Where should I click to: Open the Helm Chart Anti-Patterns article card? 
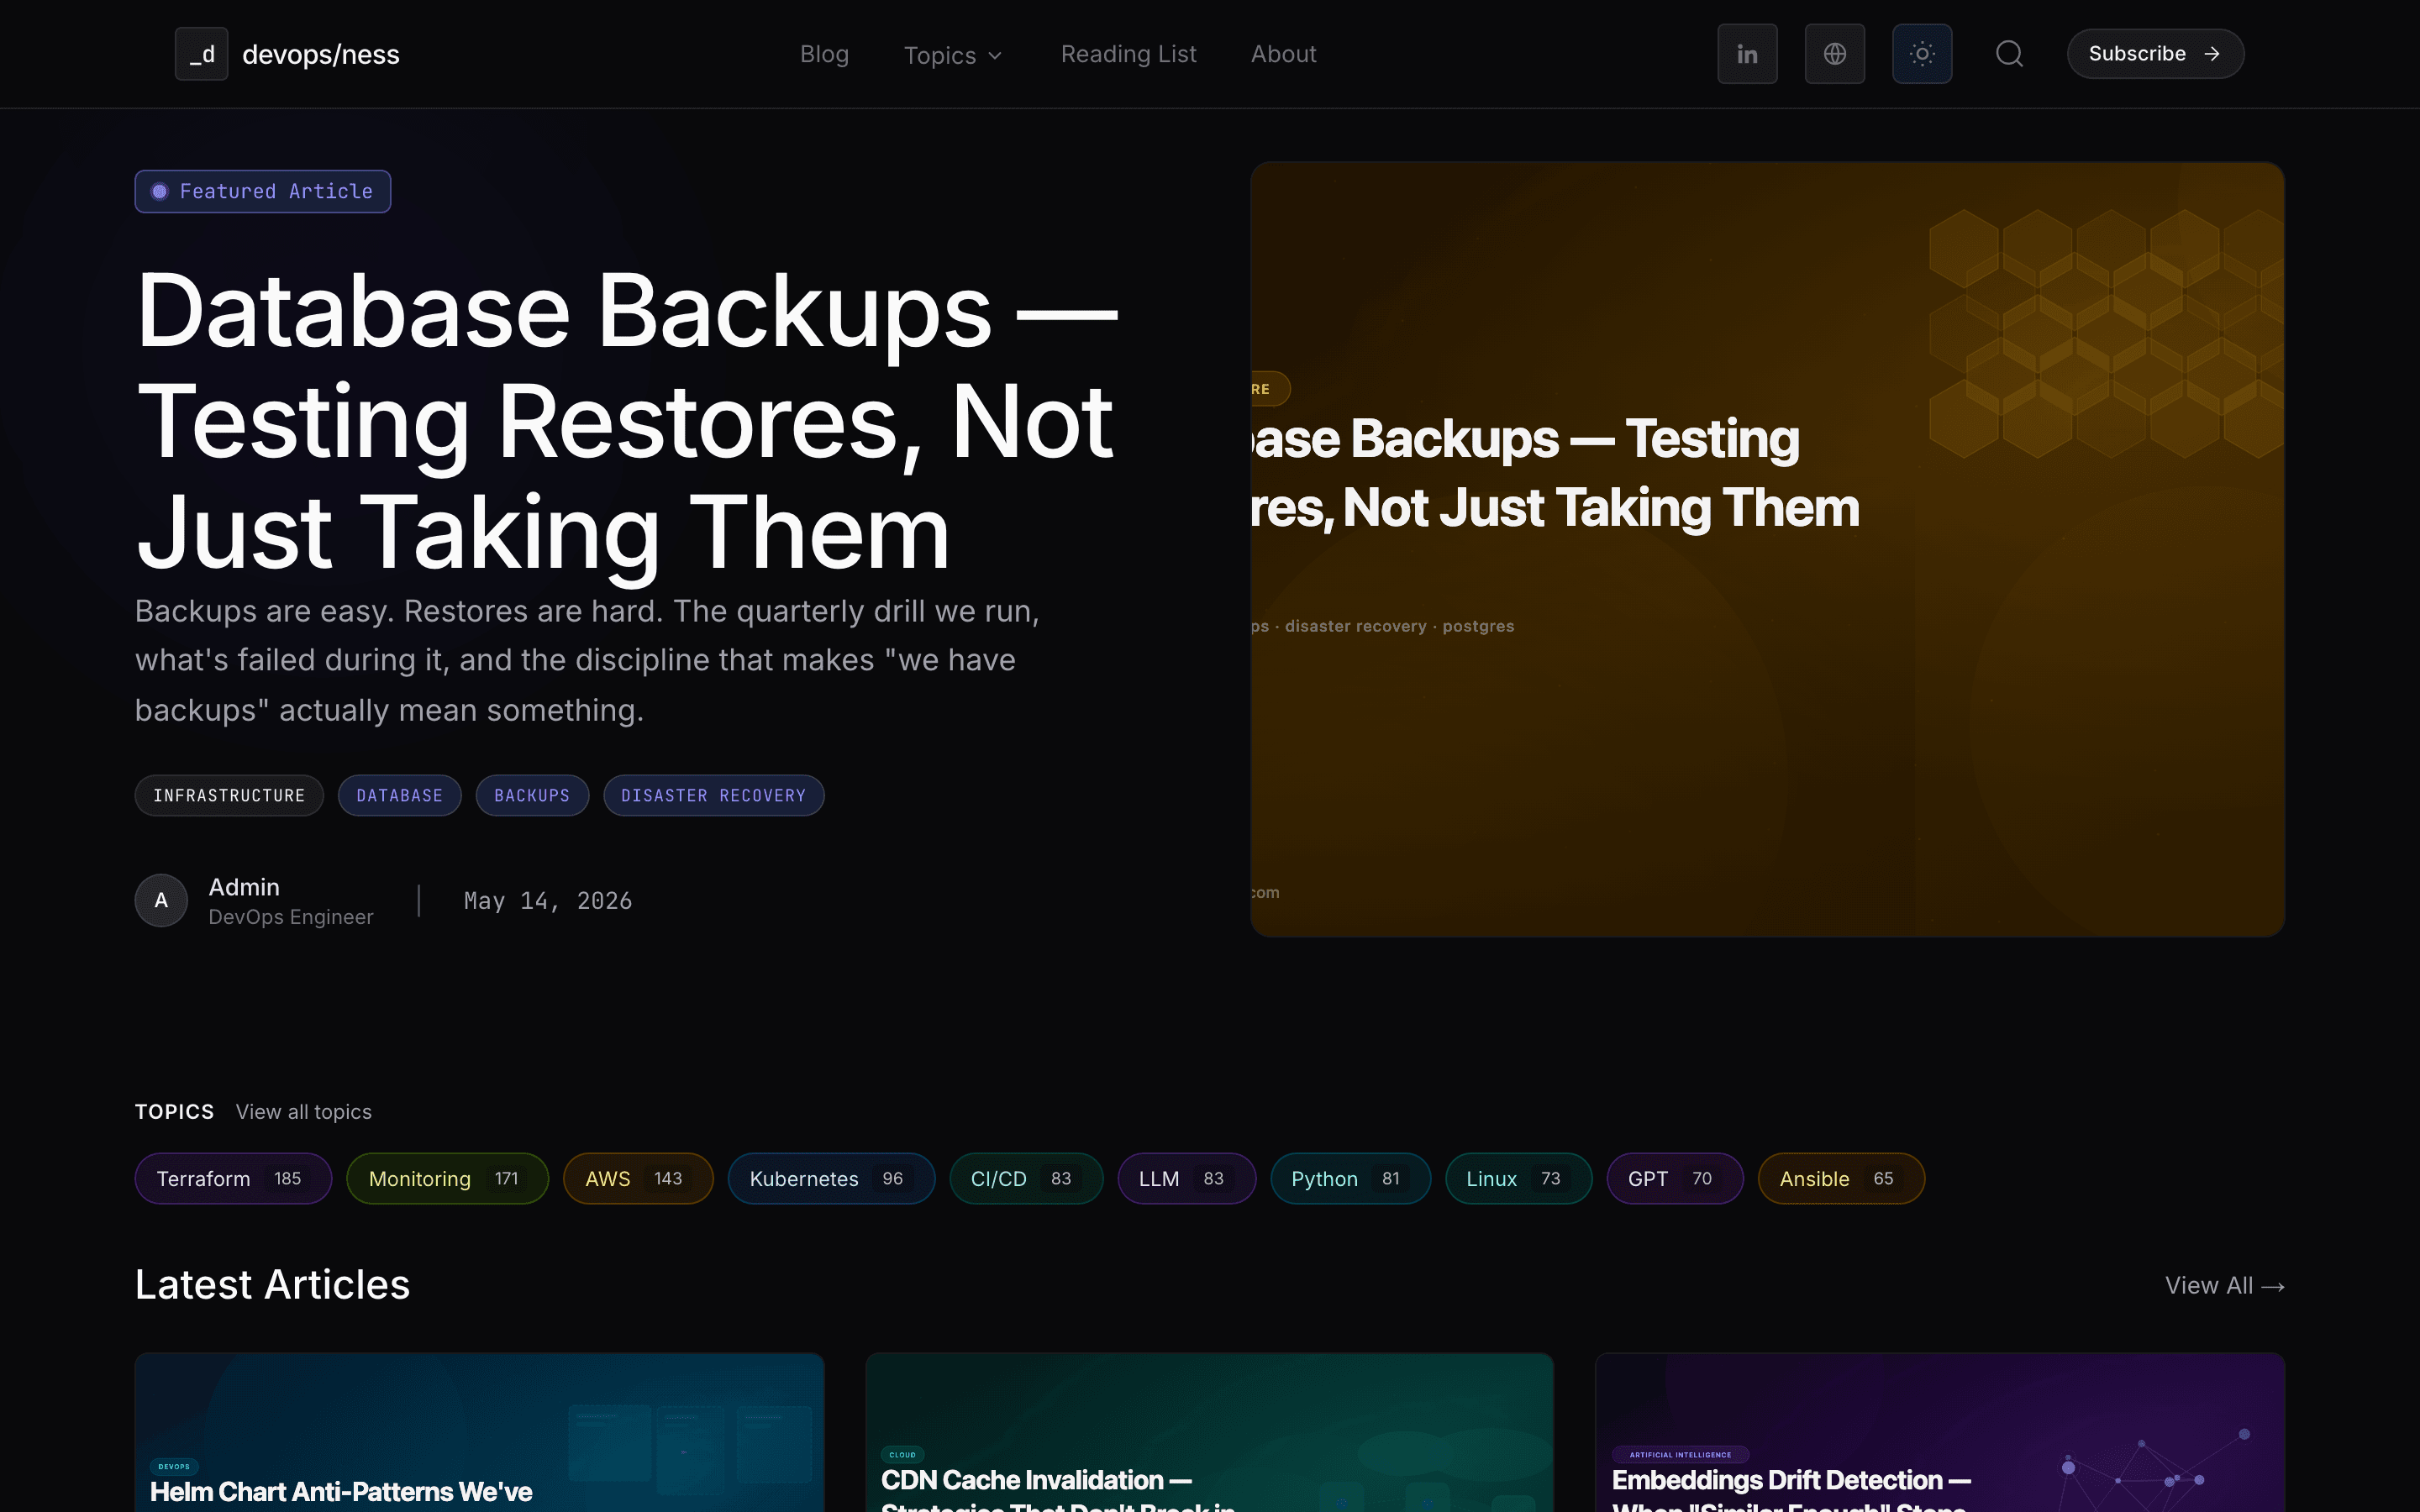(479, 1432)
